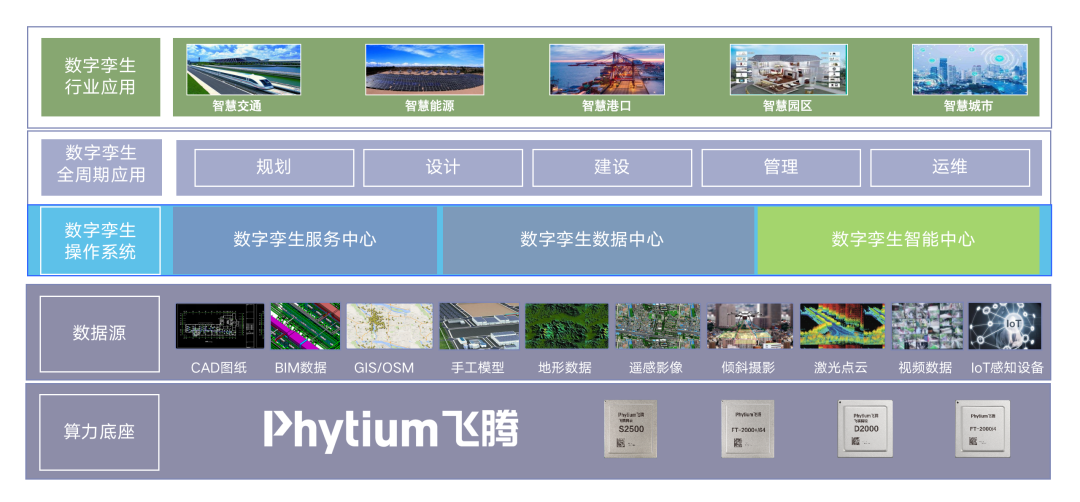Open the green 数字孪生智能中心 block
The height and width of the screenshot is (502, 1080).
[x=898, y=240]
